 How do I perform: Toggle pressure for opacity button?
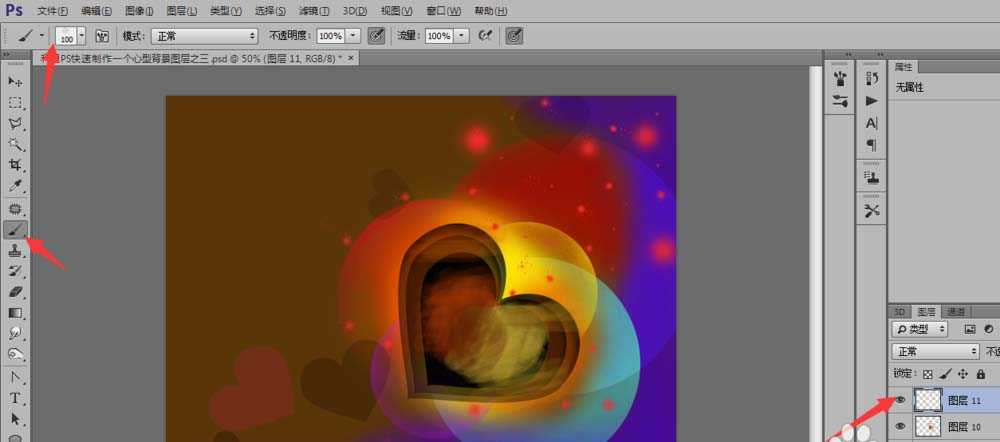pyautogui.click(x=376, y=36)
